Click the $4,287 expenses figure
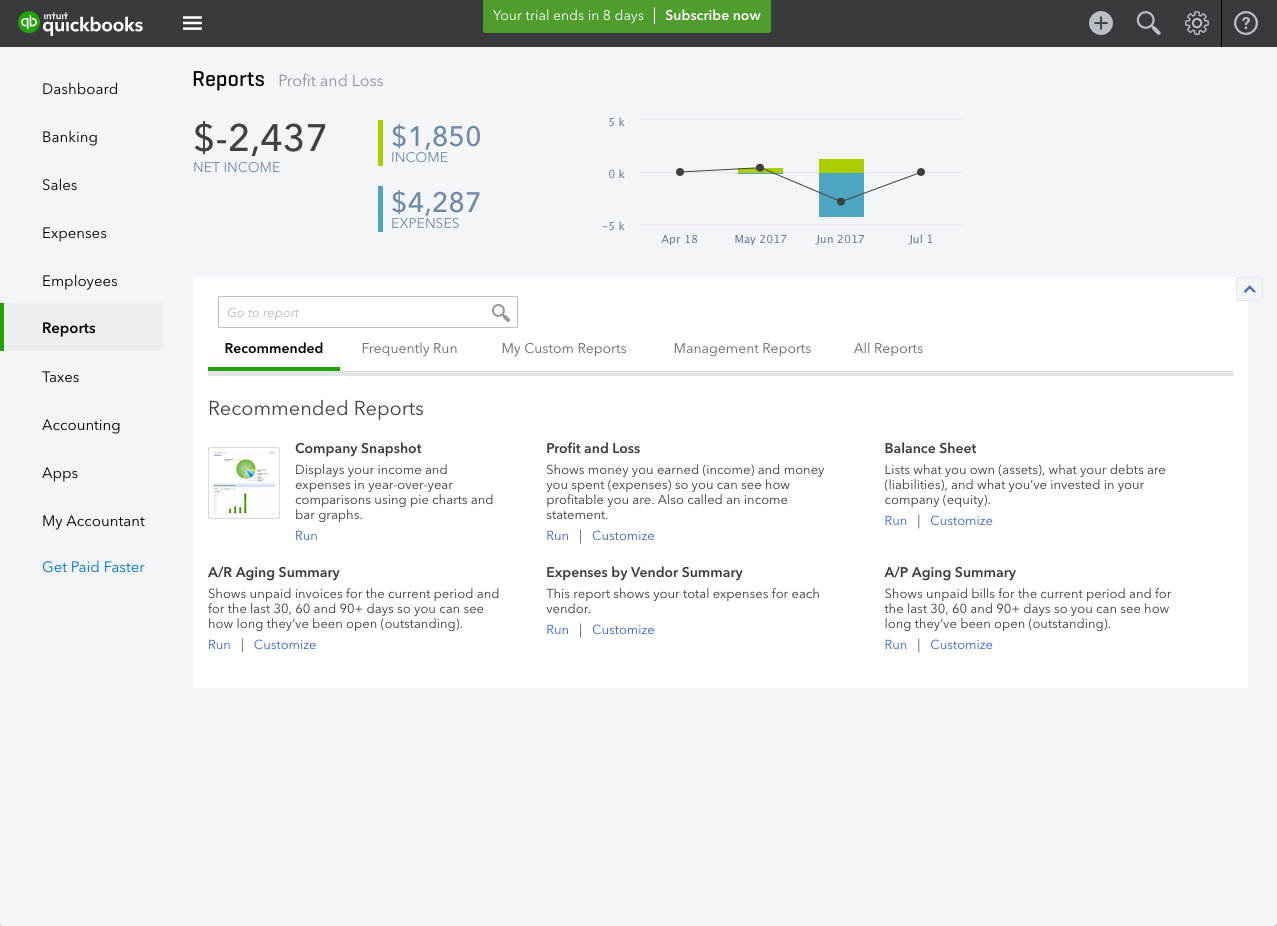 436,203
